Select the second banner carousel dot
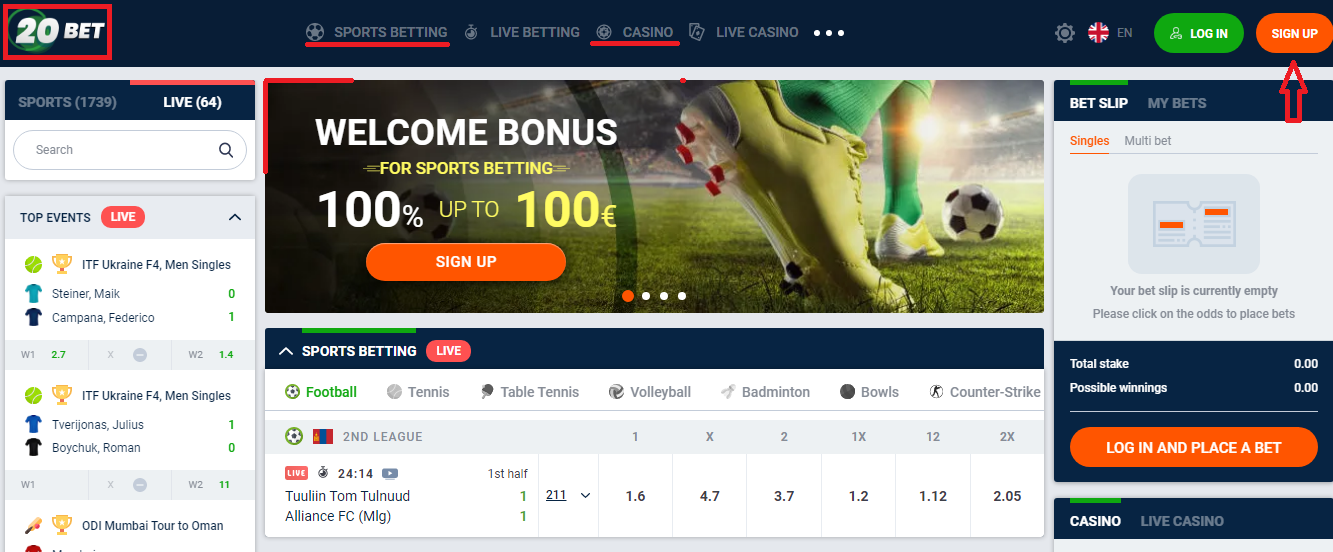Viewport: 1333px width, 552px height. [x=646, y=296]
